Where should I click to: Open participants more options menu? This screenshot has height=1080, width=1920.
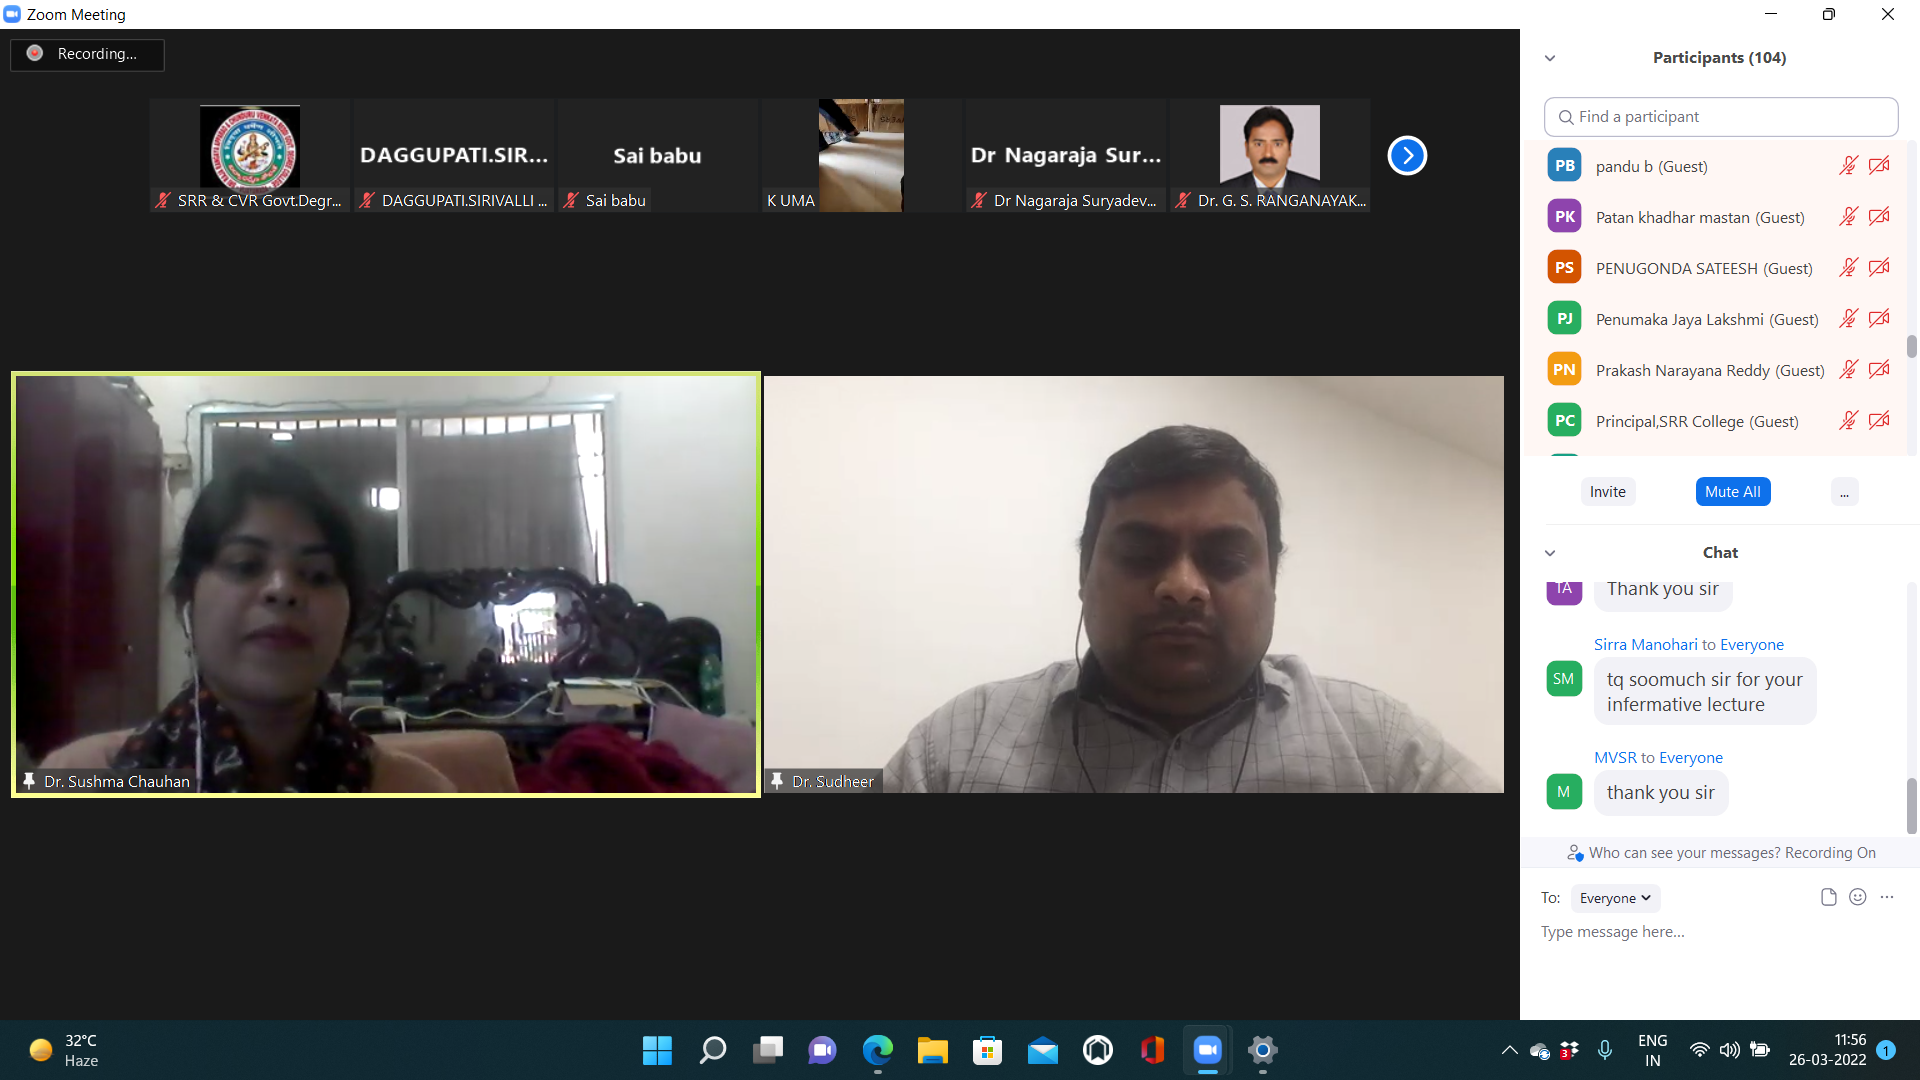[1844, 492]
